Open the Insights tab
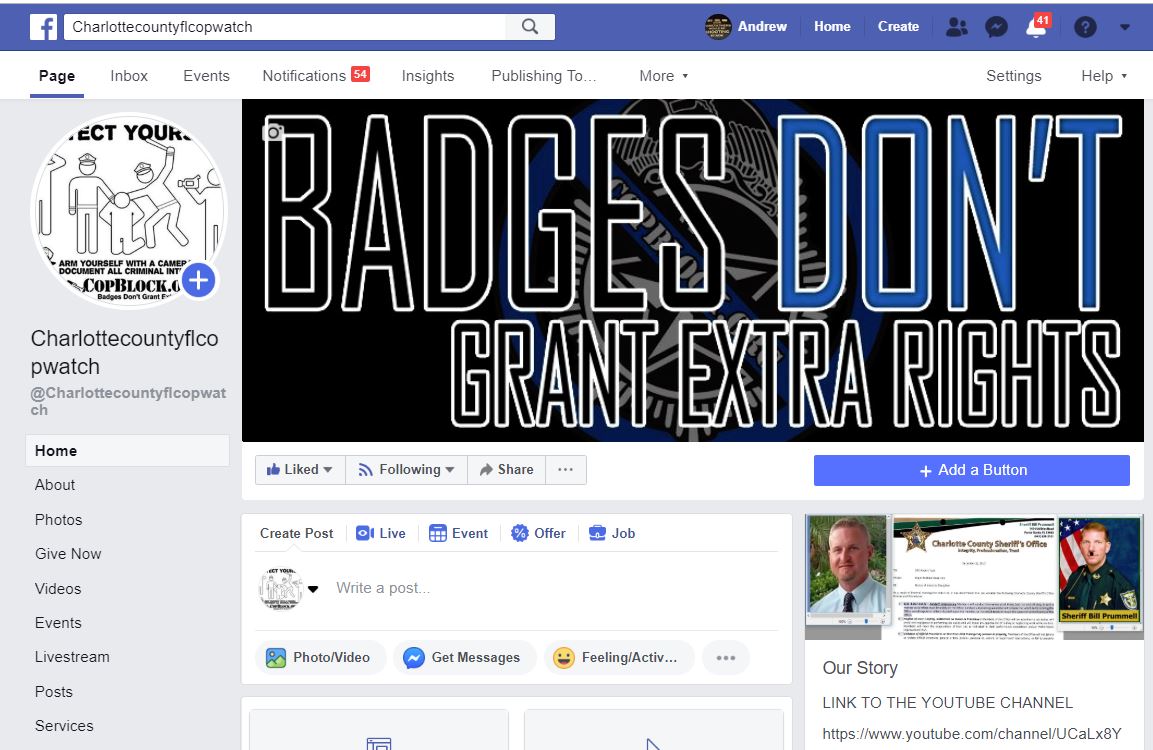Image resolution: width=1153 pixels, height=750 pixels. [428, 76]
